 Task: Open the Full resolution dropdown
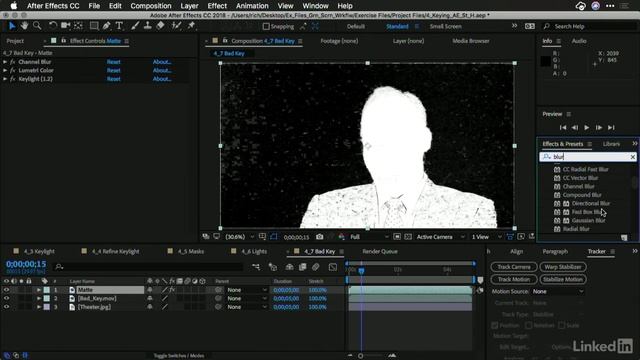[x=369, y=237]
